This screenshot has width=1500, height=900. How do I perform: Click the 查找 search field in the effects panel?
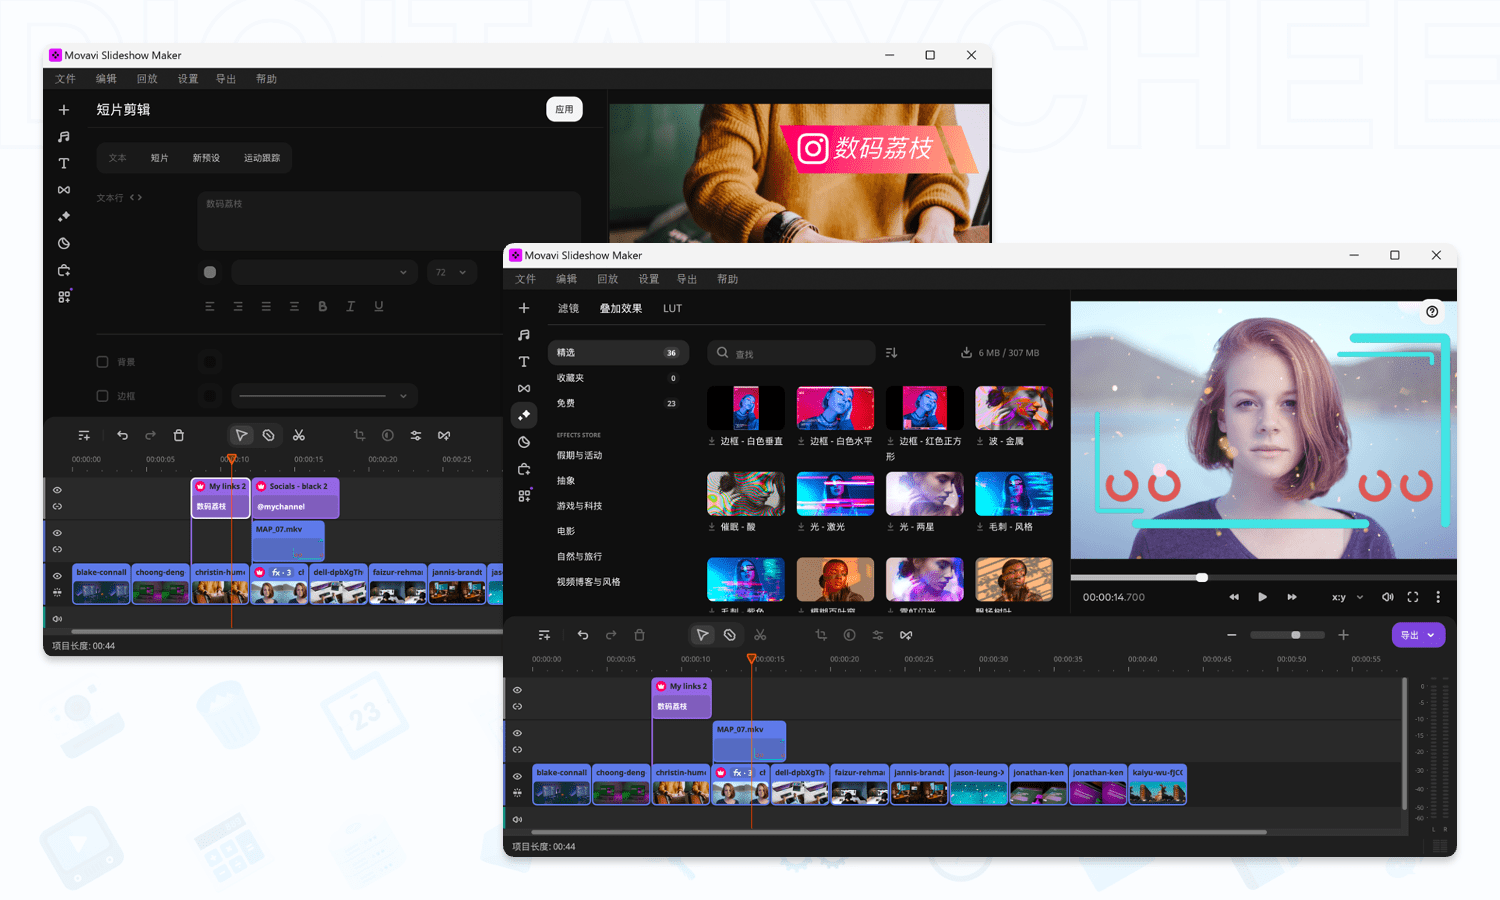[790, 352]
